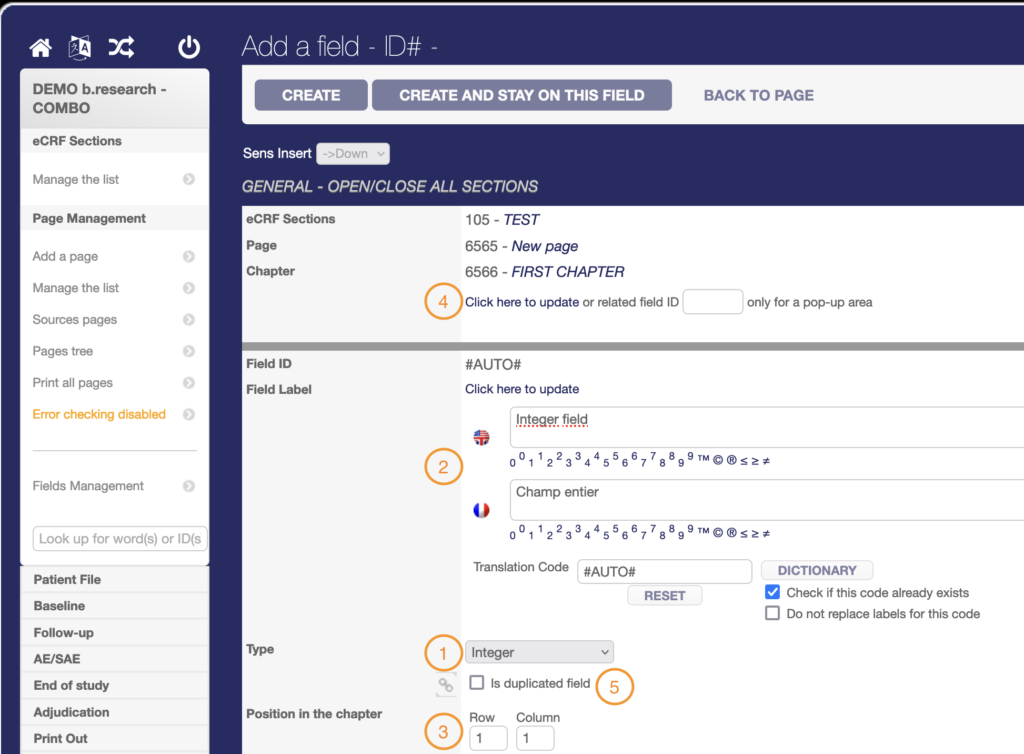The height and width of the screenshot is (754, 1024).
Task: Click BACK TO PAGE link
Action: [x=758, y=95]
